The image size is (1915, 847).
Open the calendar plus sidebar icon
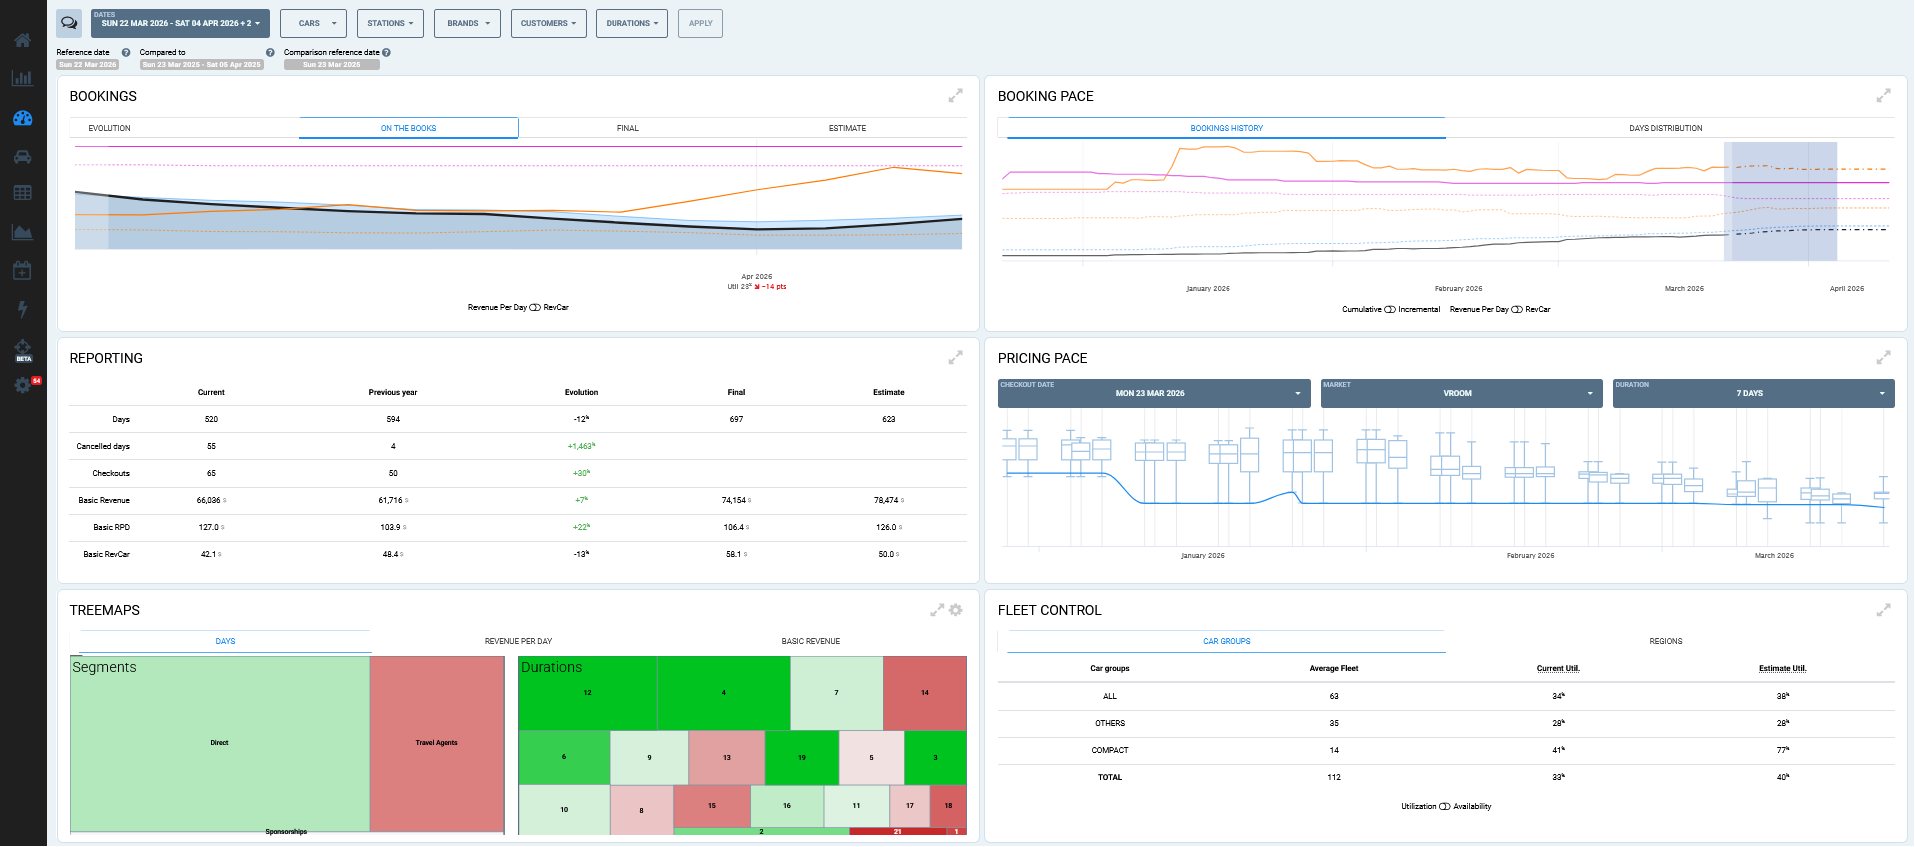(22, 270)
